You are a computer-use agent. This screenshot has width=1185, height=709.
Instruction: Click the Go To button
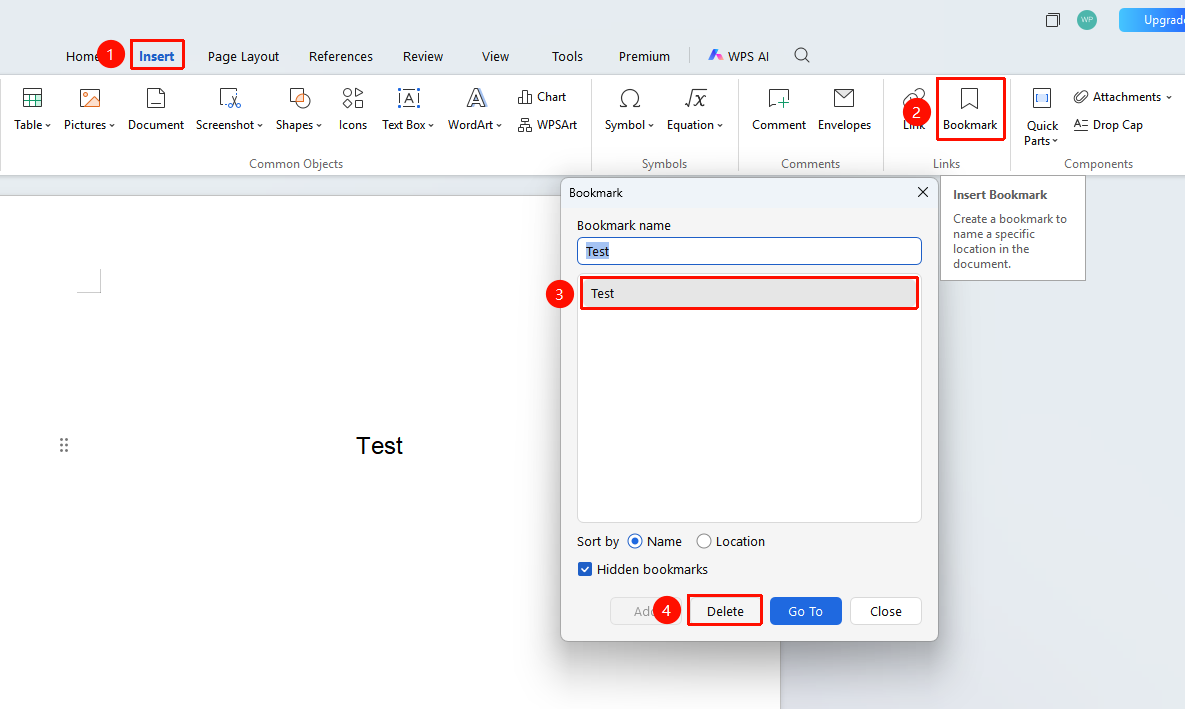pyautogui.click(x=806, y=611)
